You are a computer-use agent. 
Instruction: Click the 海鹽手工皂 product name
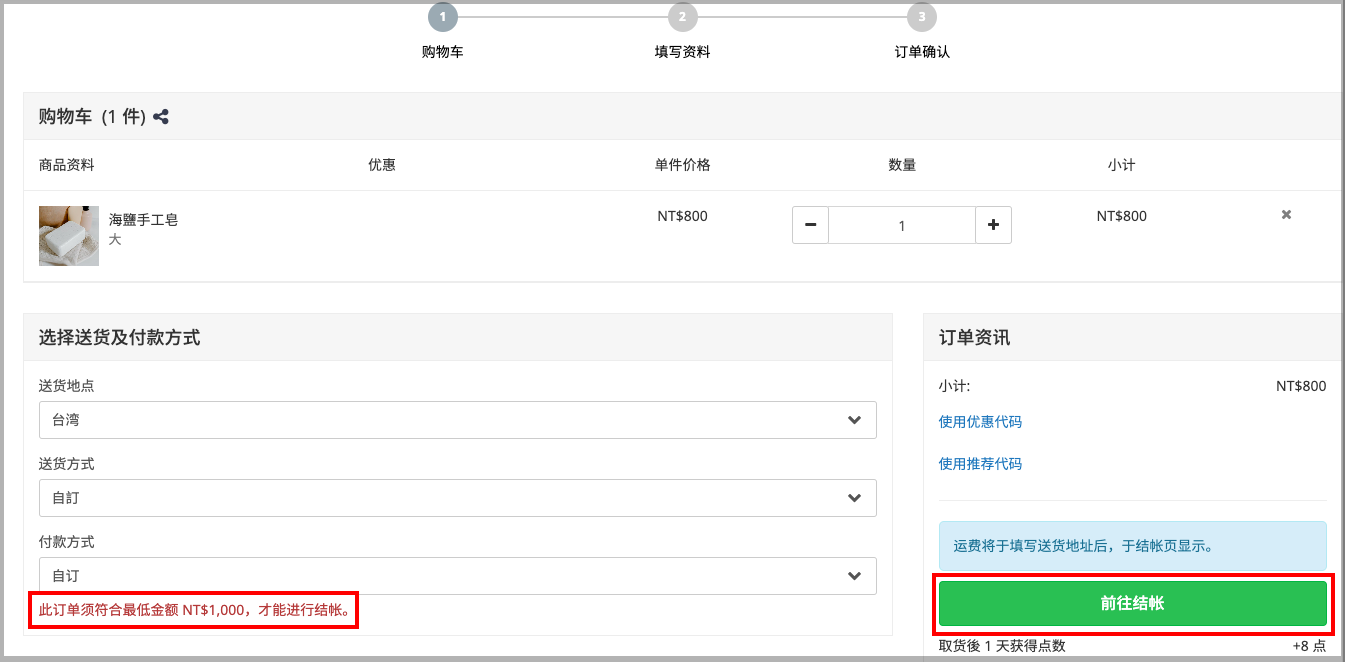coord(143,220)
